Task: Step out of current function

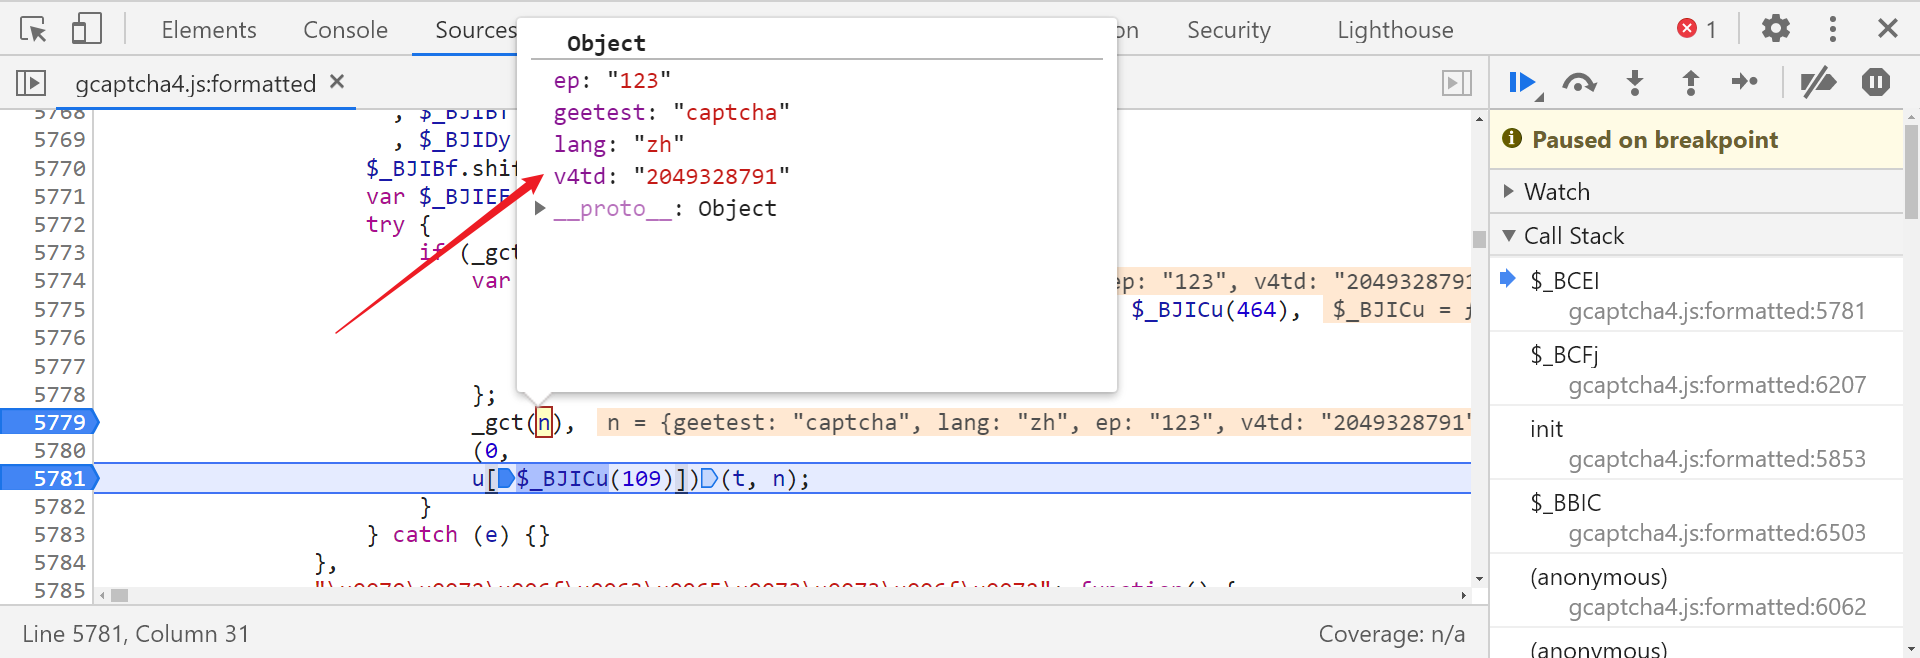Action: click(1691, 83)
